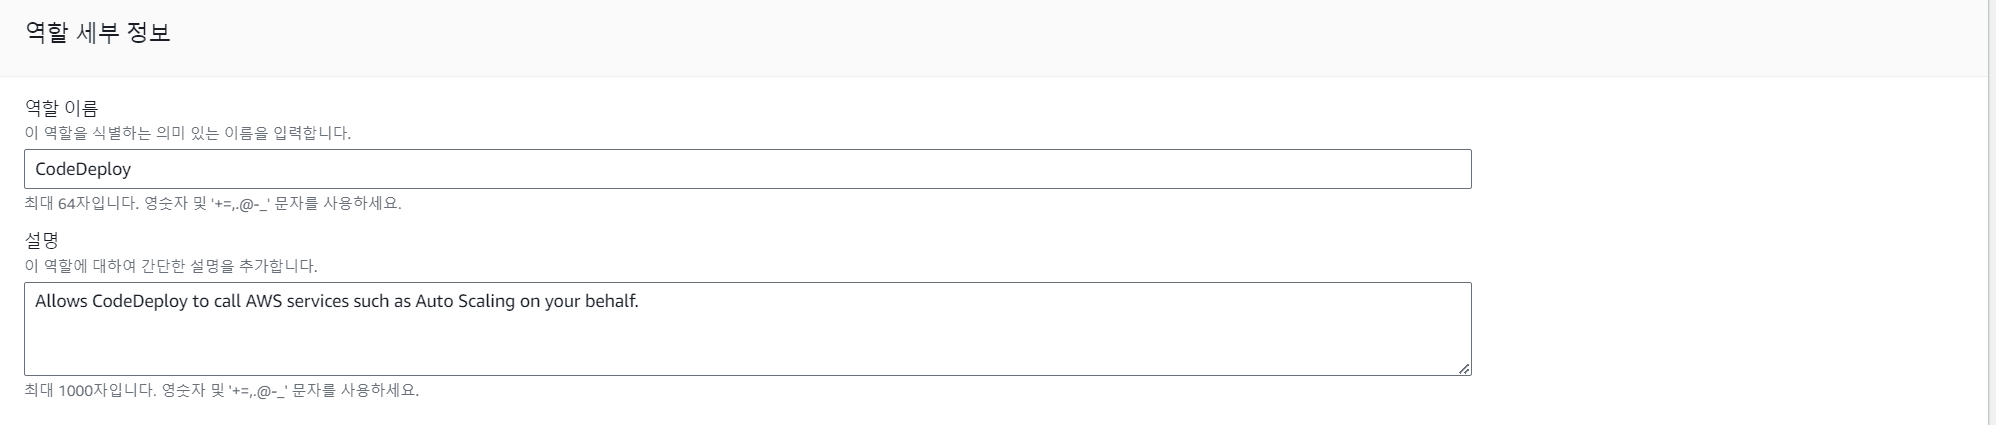Click the word CodeDeploy in role name field
1996x425 pixels.
coord(83,169)
